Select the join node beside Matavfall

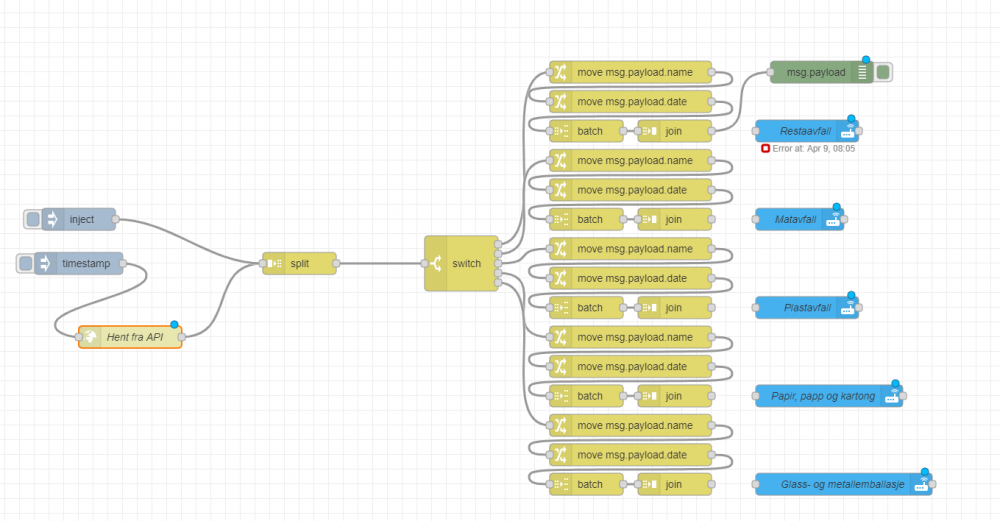click(x=674, y=219)
